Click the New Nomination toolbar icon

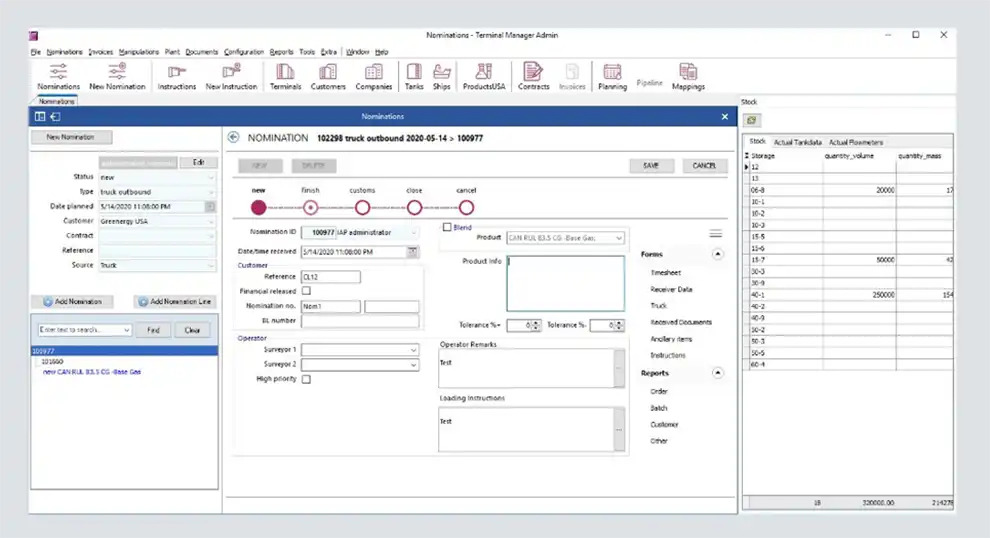point(117,76)
